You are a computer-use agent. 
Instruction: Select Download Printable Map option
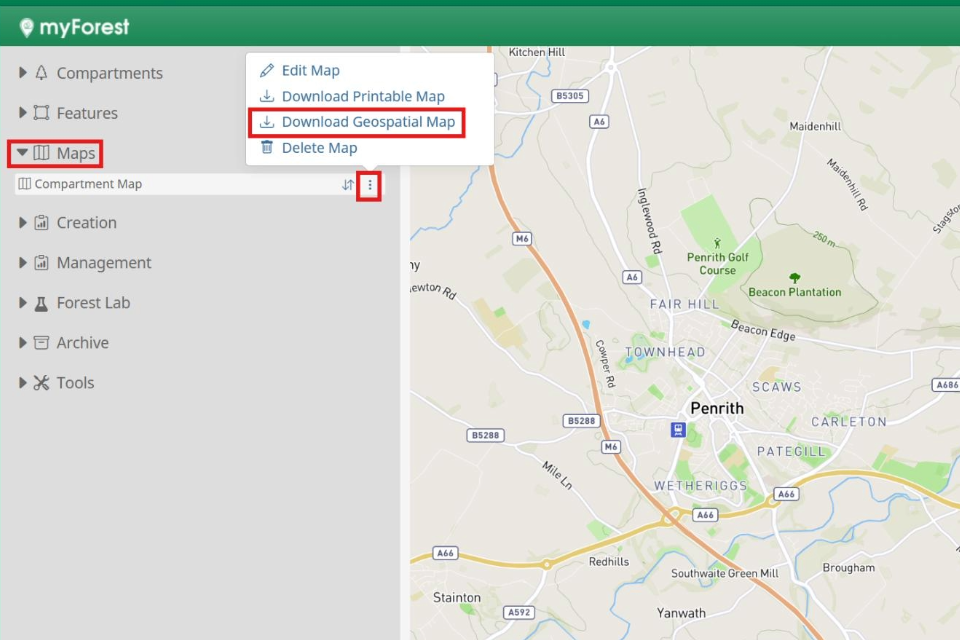(362, 96)
